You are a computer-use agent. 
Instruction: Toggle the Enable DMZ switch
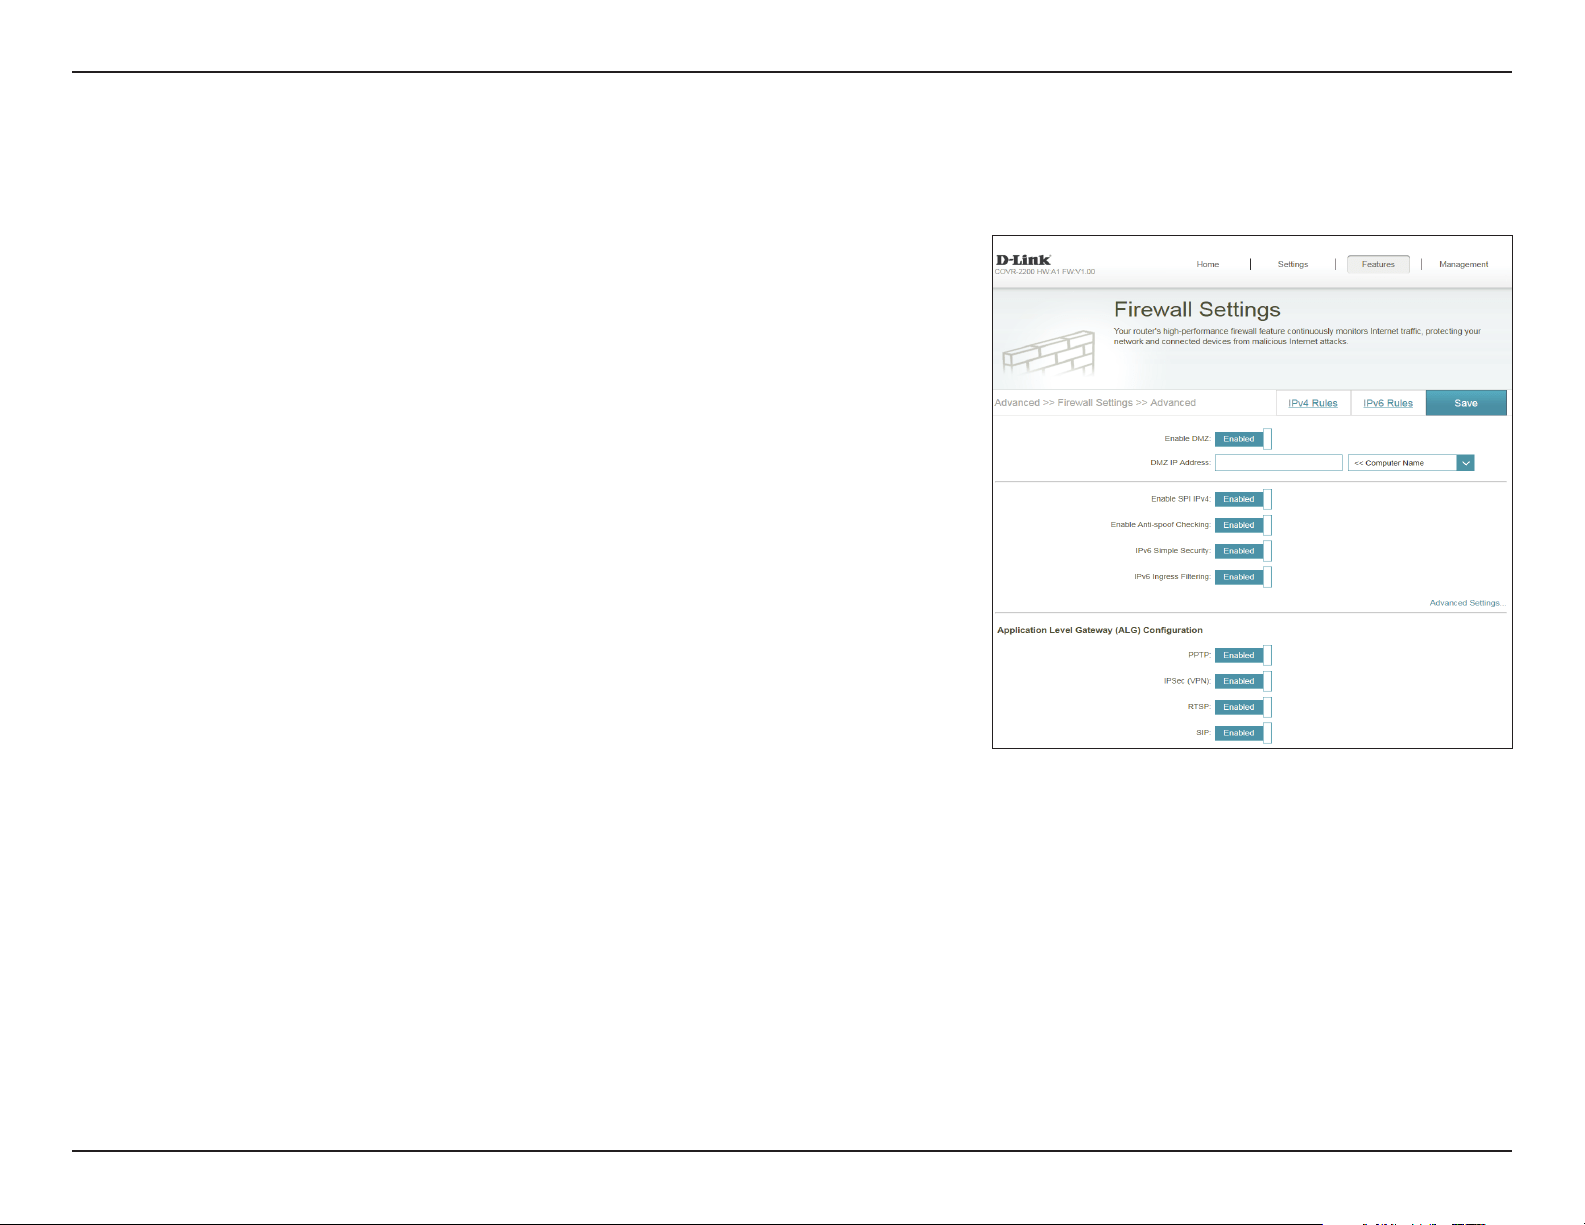coord(1243,439)
